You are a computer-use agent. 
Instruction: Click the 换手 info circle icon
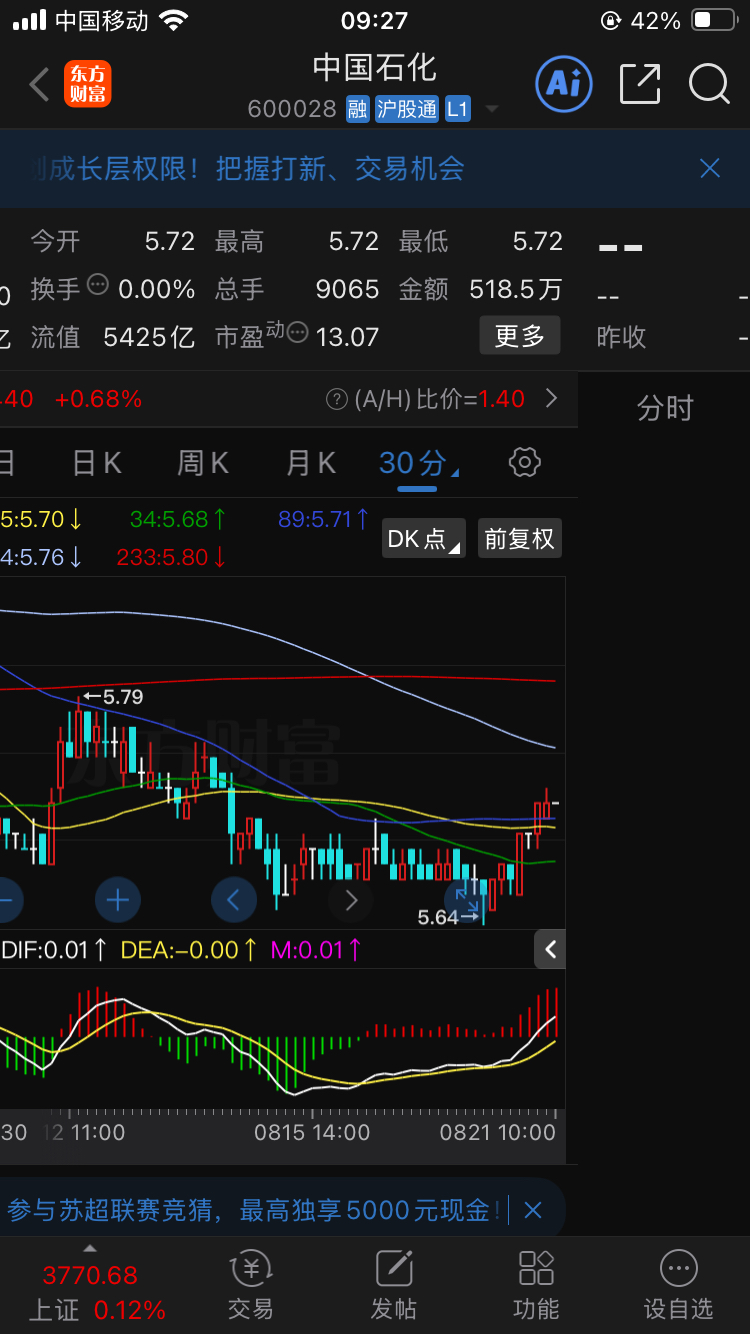(98, 284)
